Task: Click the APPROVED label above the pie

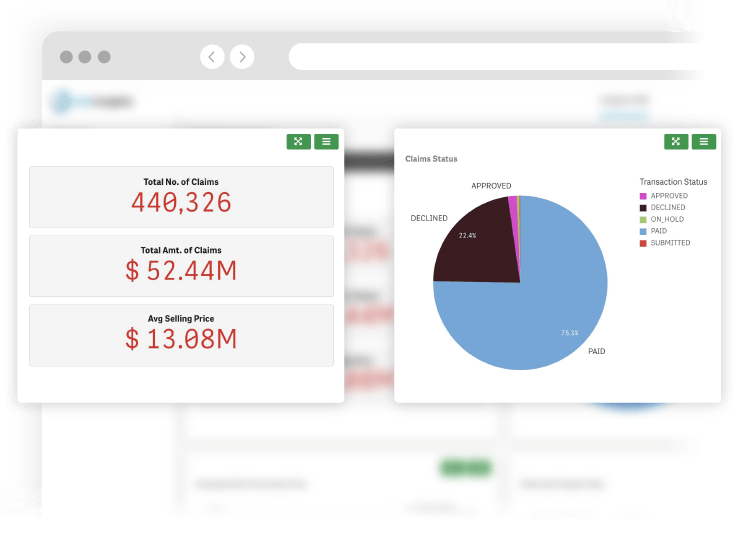Action: 491,186
